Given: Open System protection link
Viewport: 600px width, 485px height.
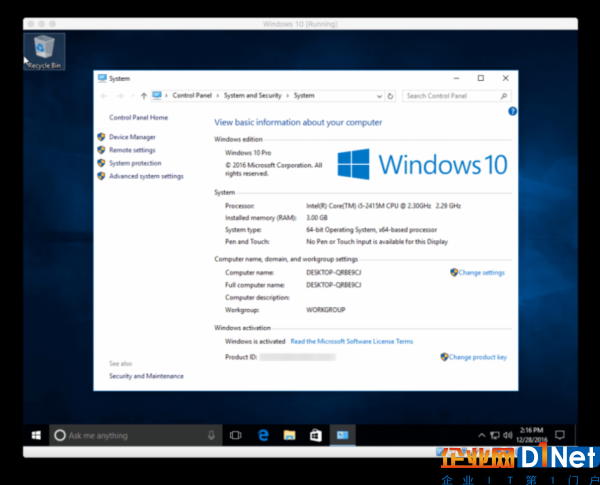Looking at the screenshot, I should click(135, 163).
